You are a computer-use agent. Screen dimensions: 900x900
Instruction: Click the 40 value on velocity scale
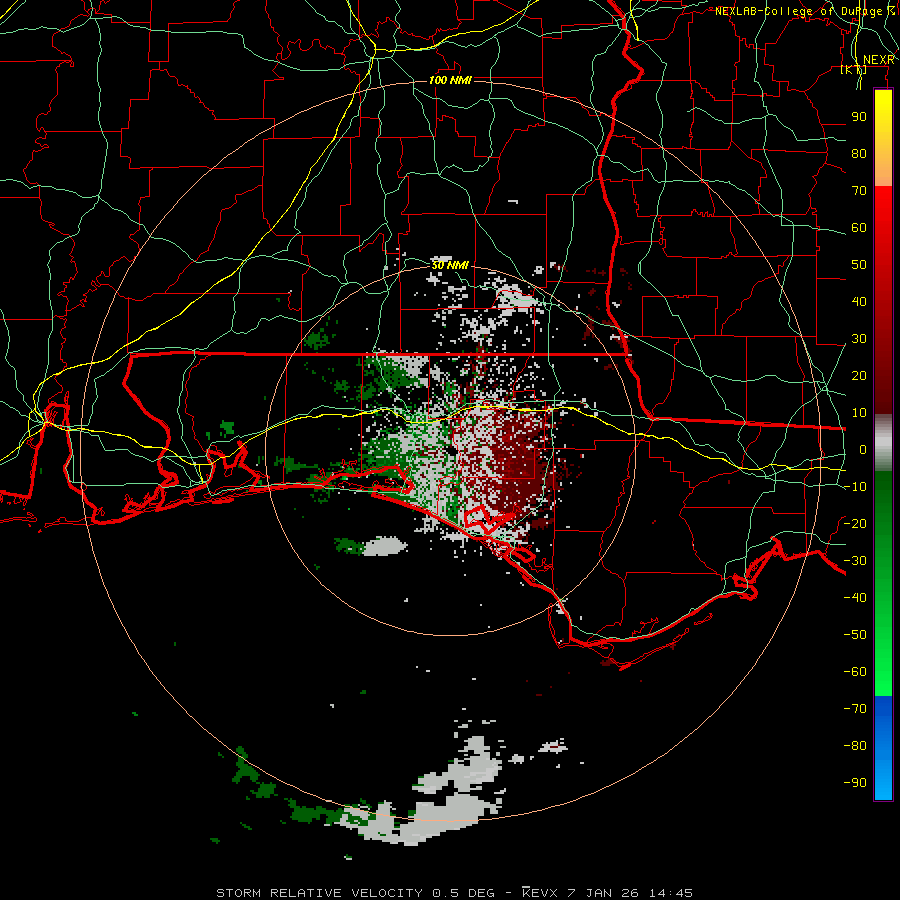859,301
